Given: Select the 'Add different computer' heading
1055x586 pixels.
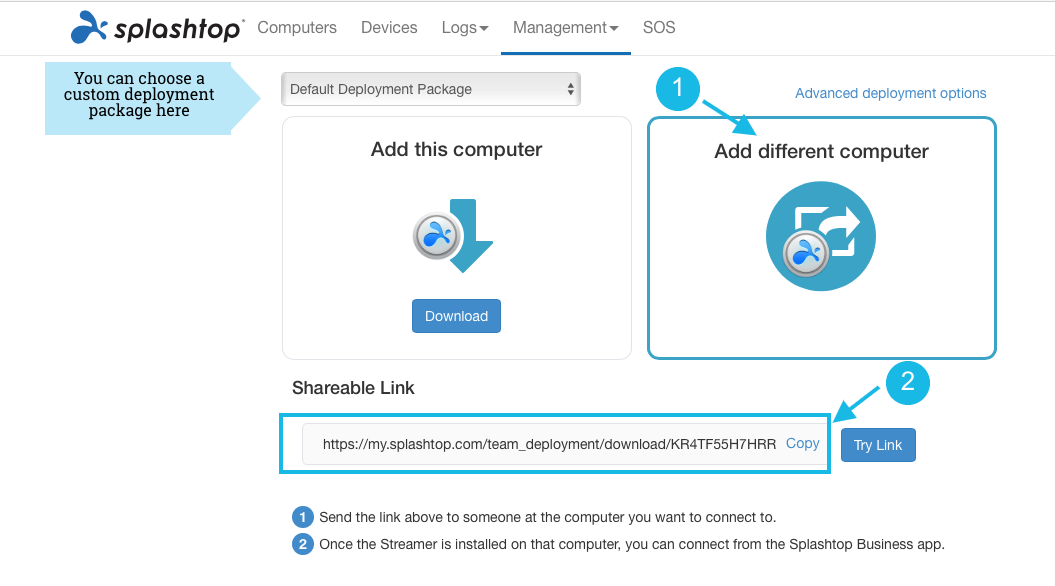Looking at the screenshot, I should click(821, 152).
